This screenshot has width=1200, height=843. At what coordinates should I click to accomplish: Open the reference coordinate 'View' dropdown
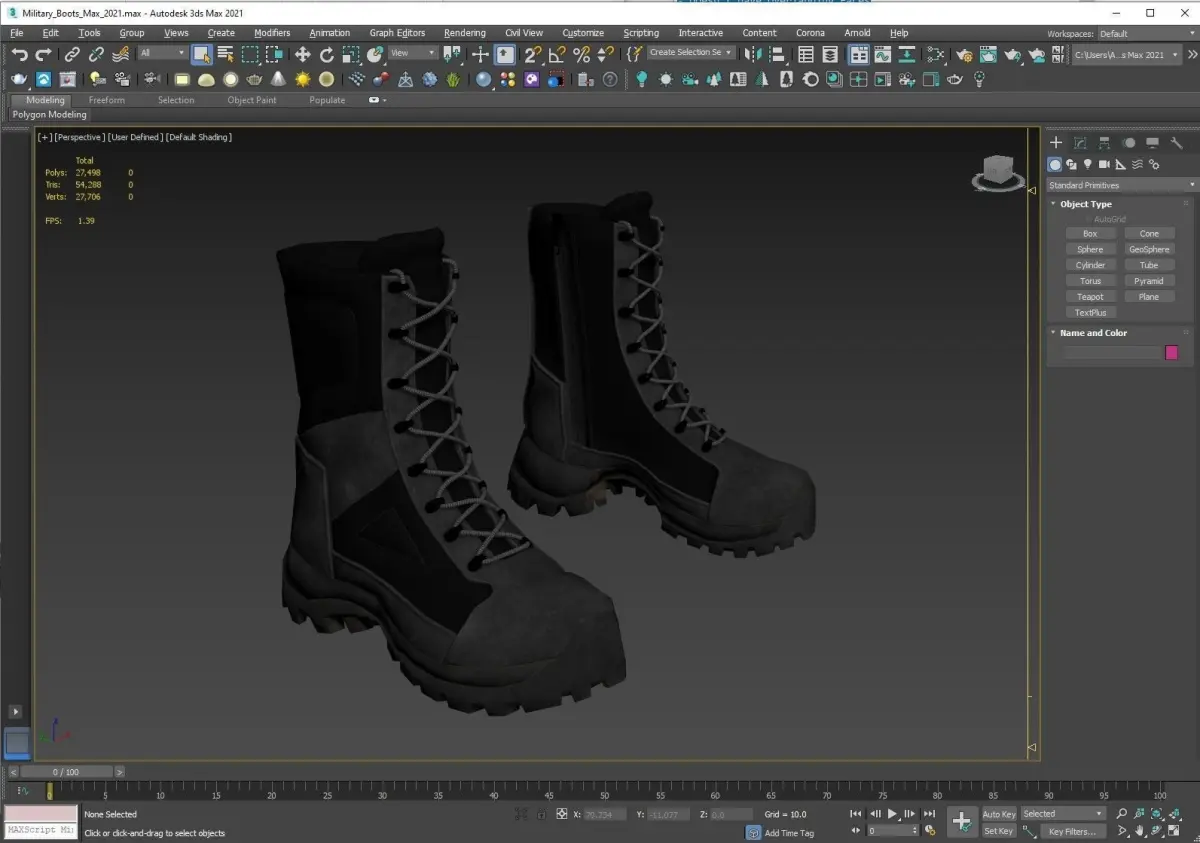tap(413, 53)
